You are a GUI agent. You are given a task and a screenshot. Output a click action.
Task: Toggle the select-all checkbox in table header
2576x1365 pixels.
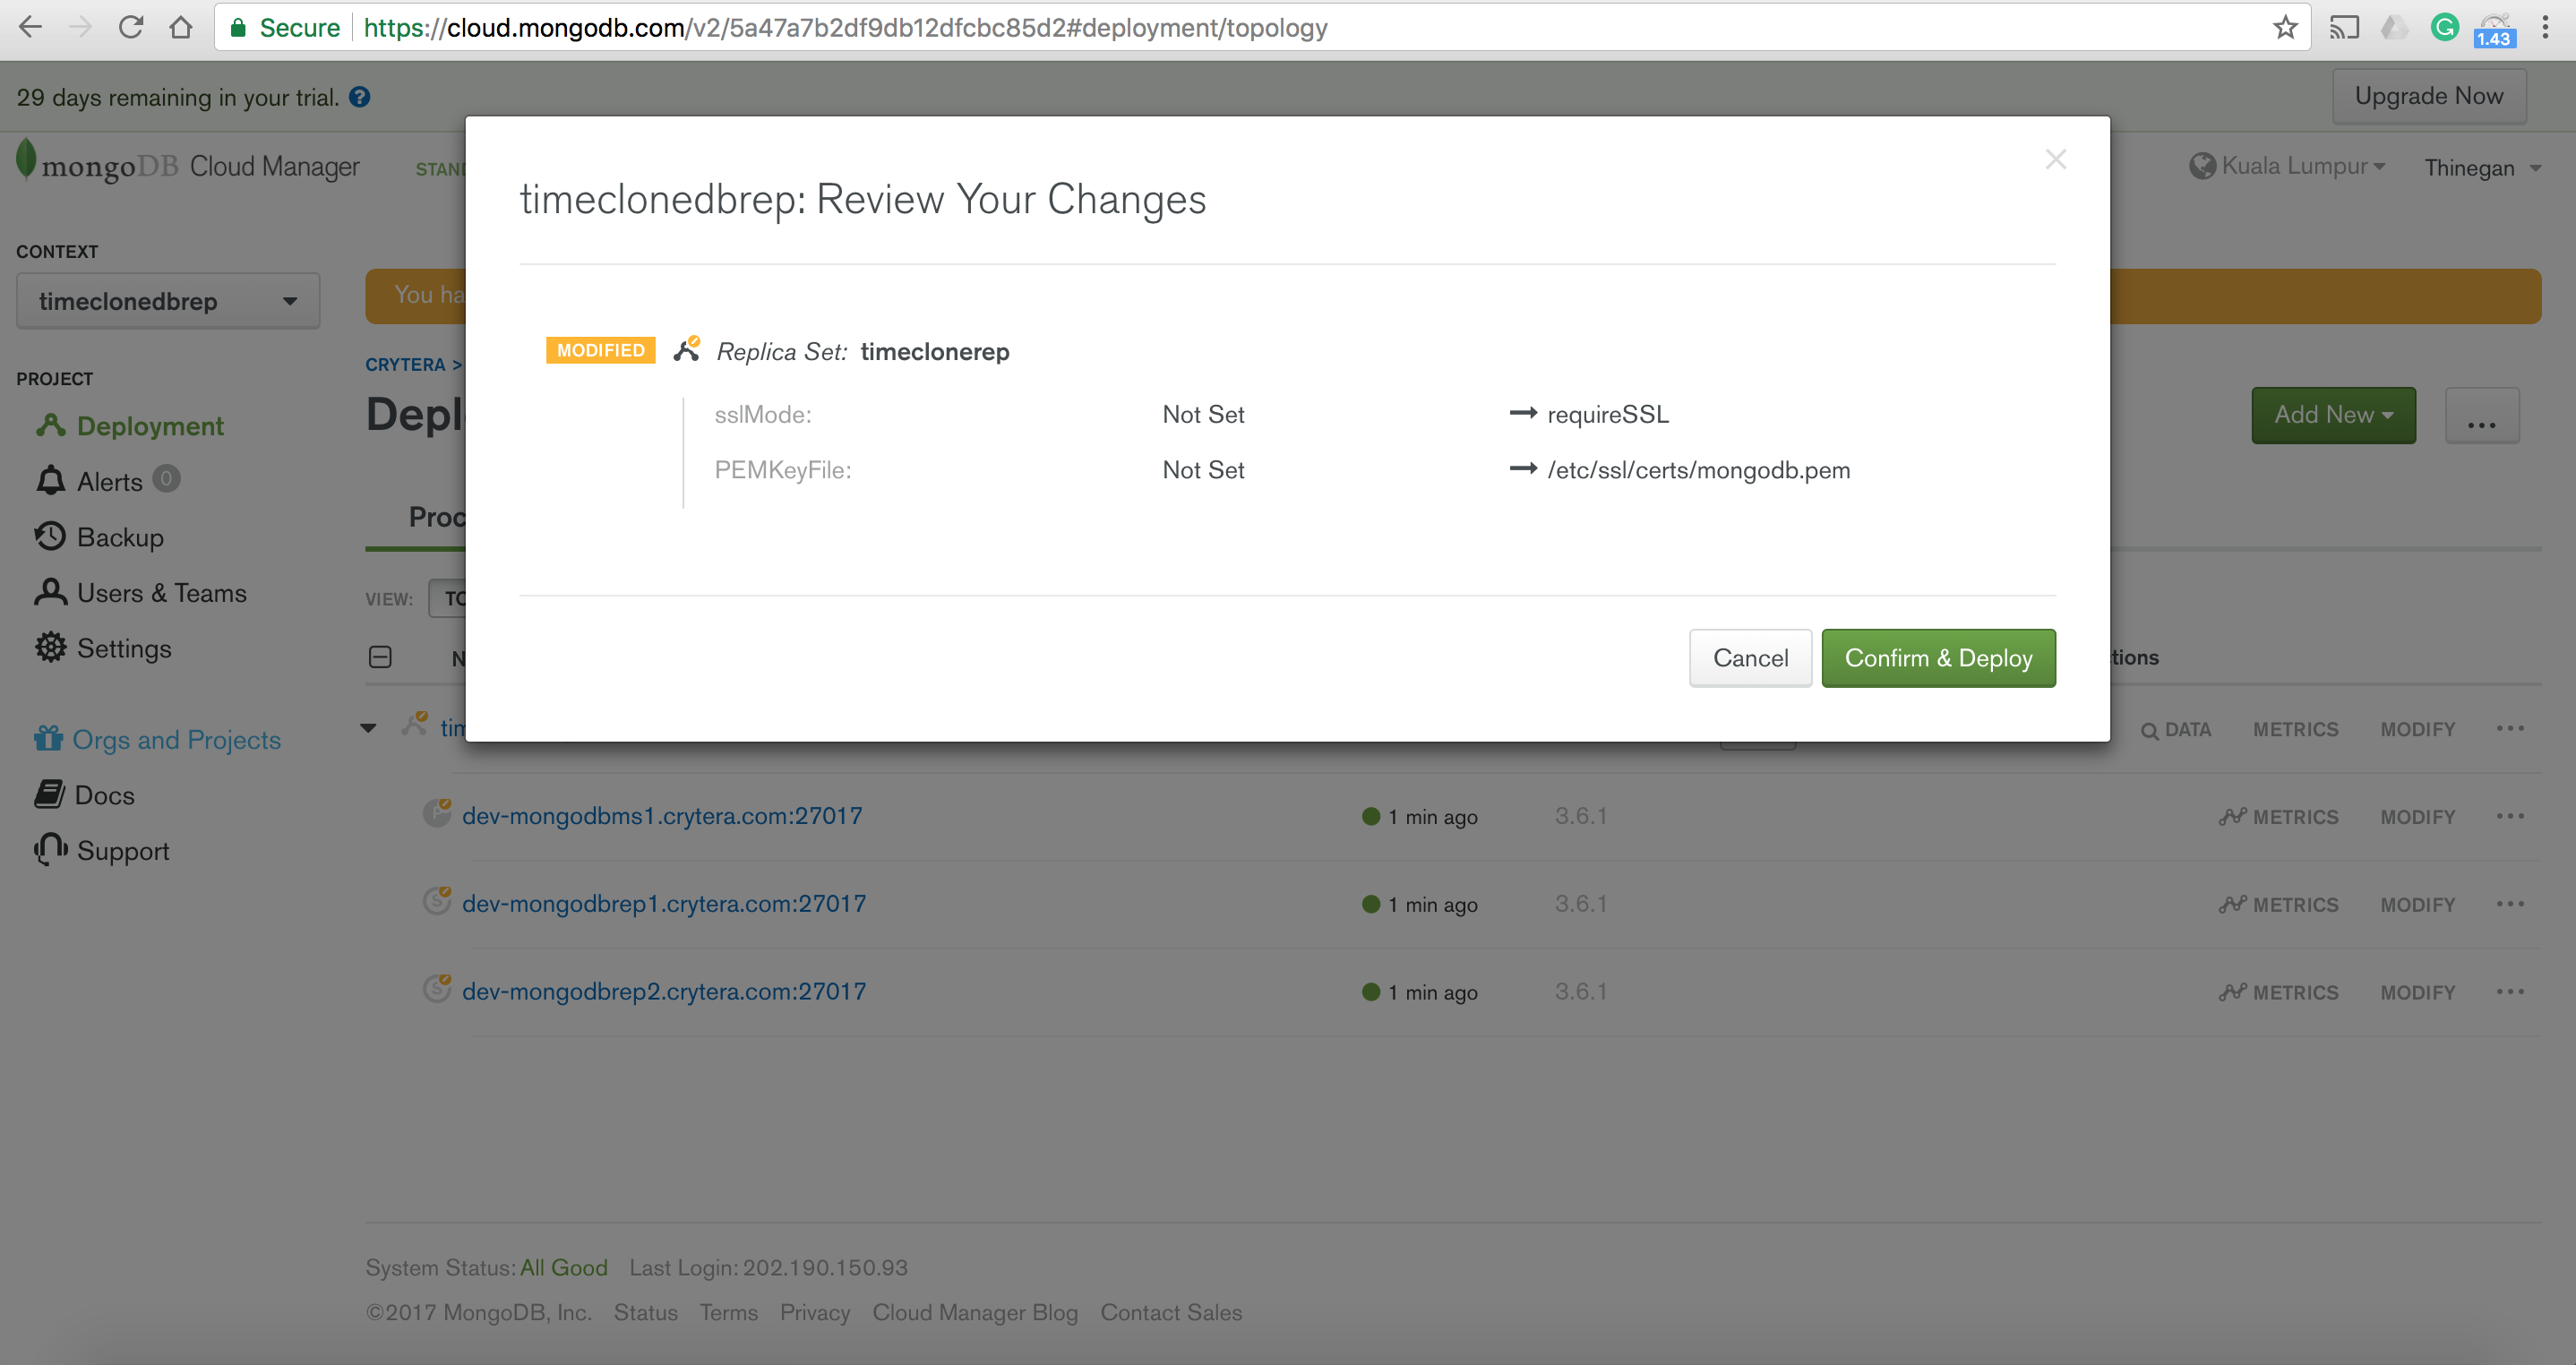(x=380, y=657)
